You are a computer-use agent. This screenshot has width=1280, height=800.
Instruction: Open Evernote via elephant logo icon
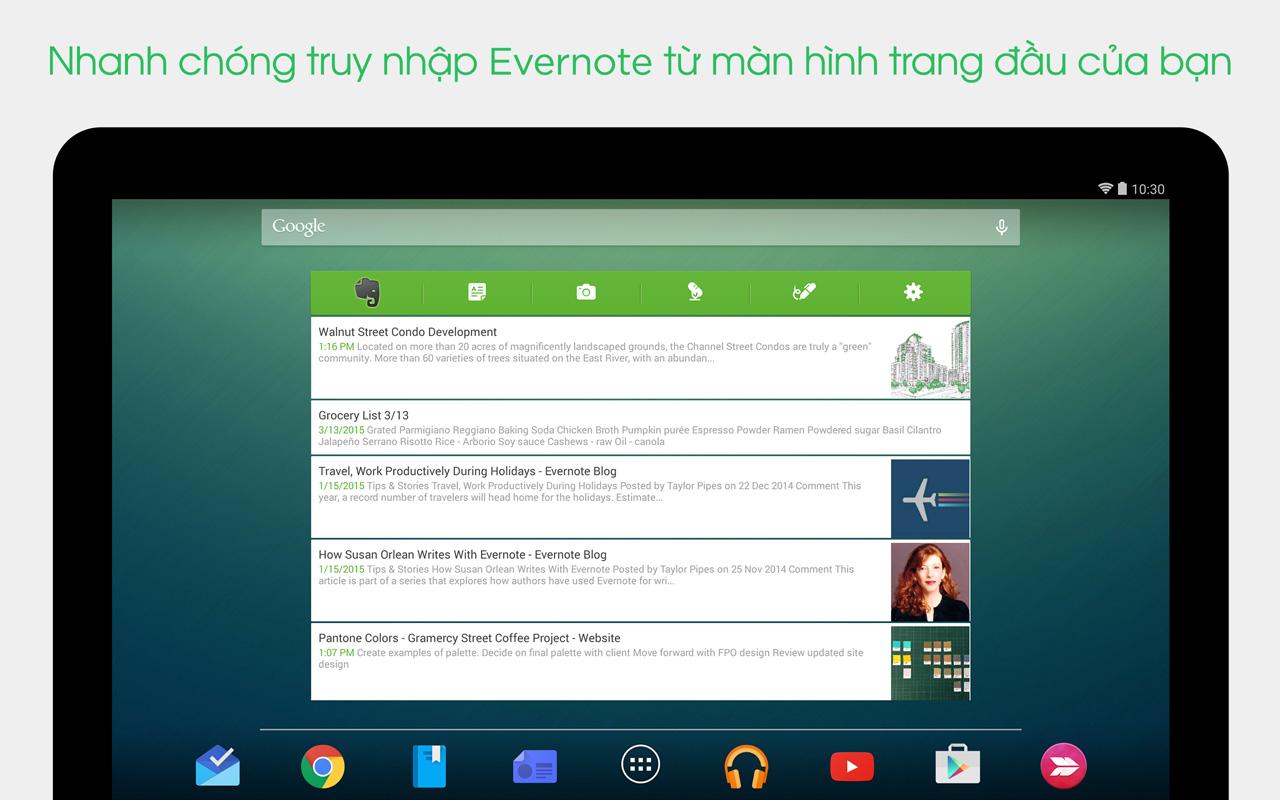tap(367, 292)
